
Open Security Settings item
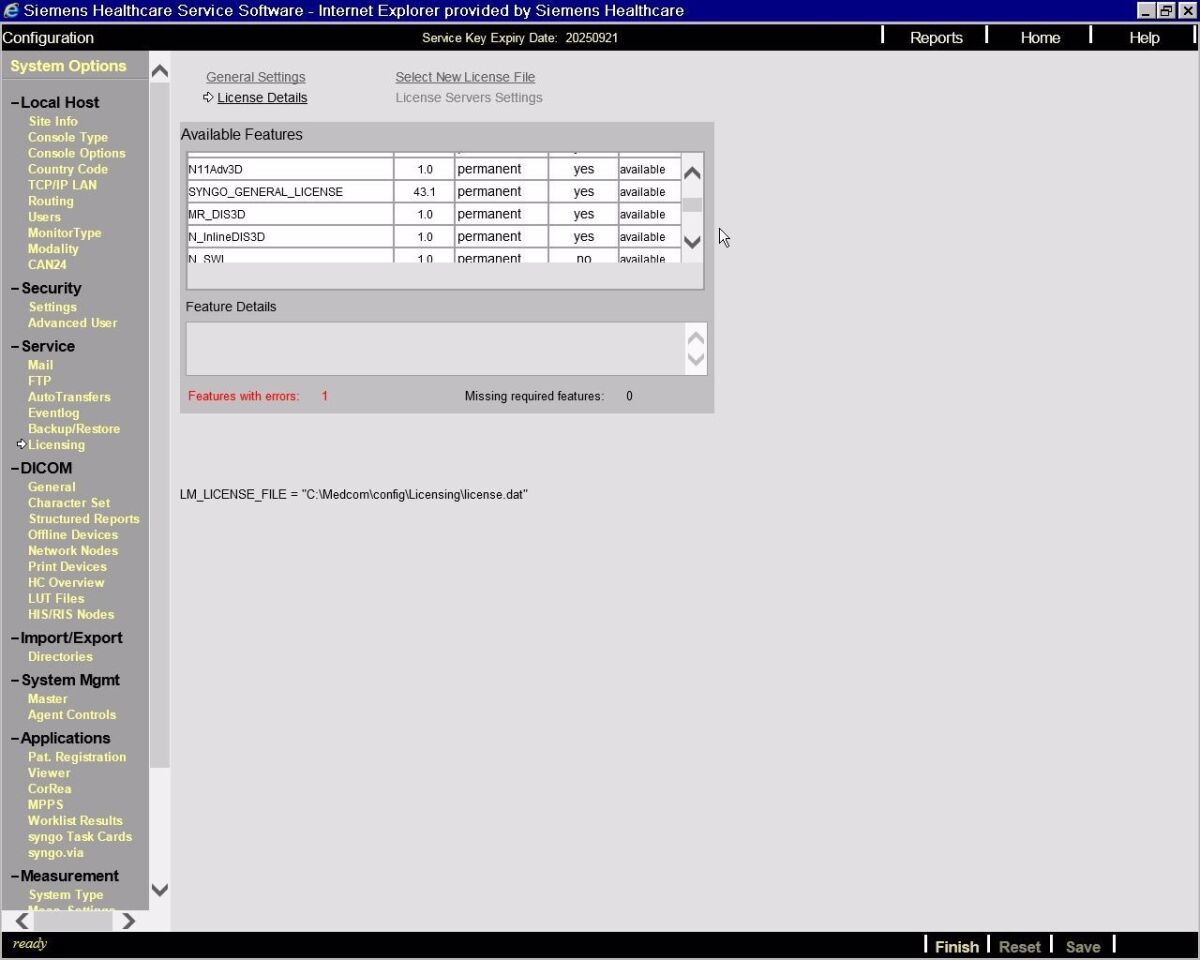(52, 307)
